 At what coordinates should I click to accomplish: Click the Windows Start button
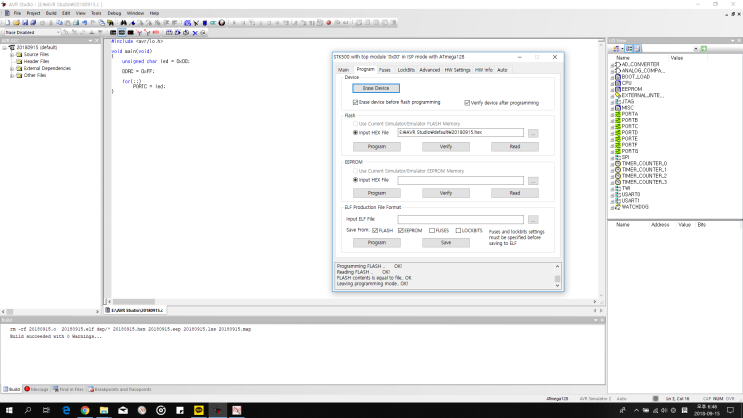[x=7, y=411]
